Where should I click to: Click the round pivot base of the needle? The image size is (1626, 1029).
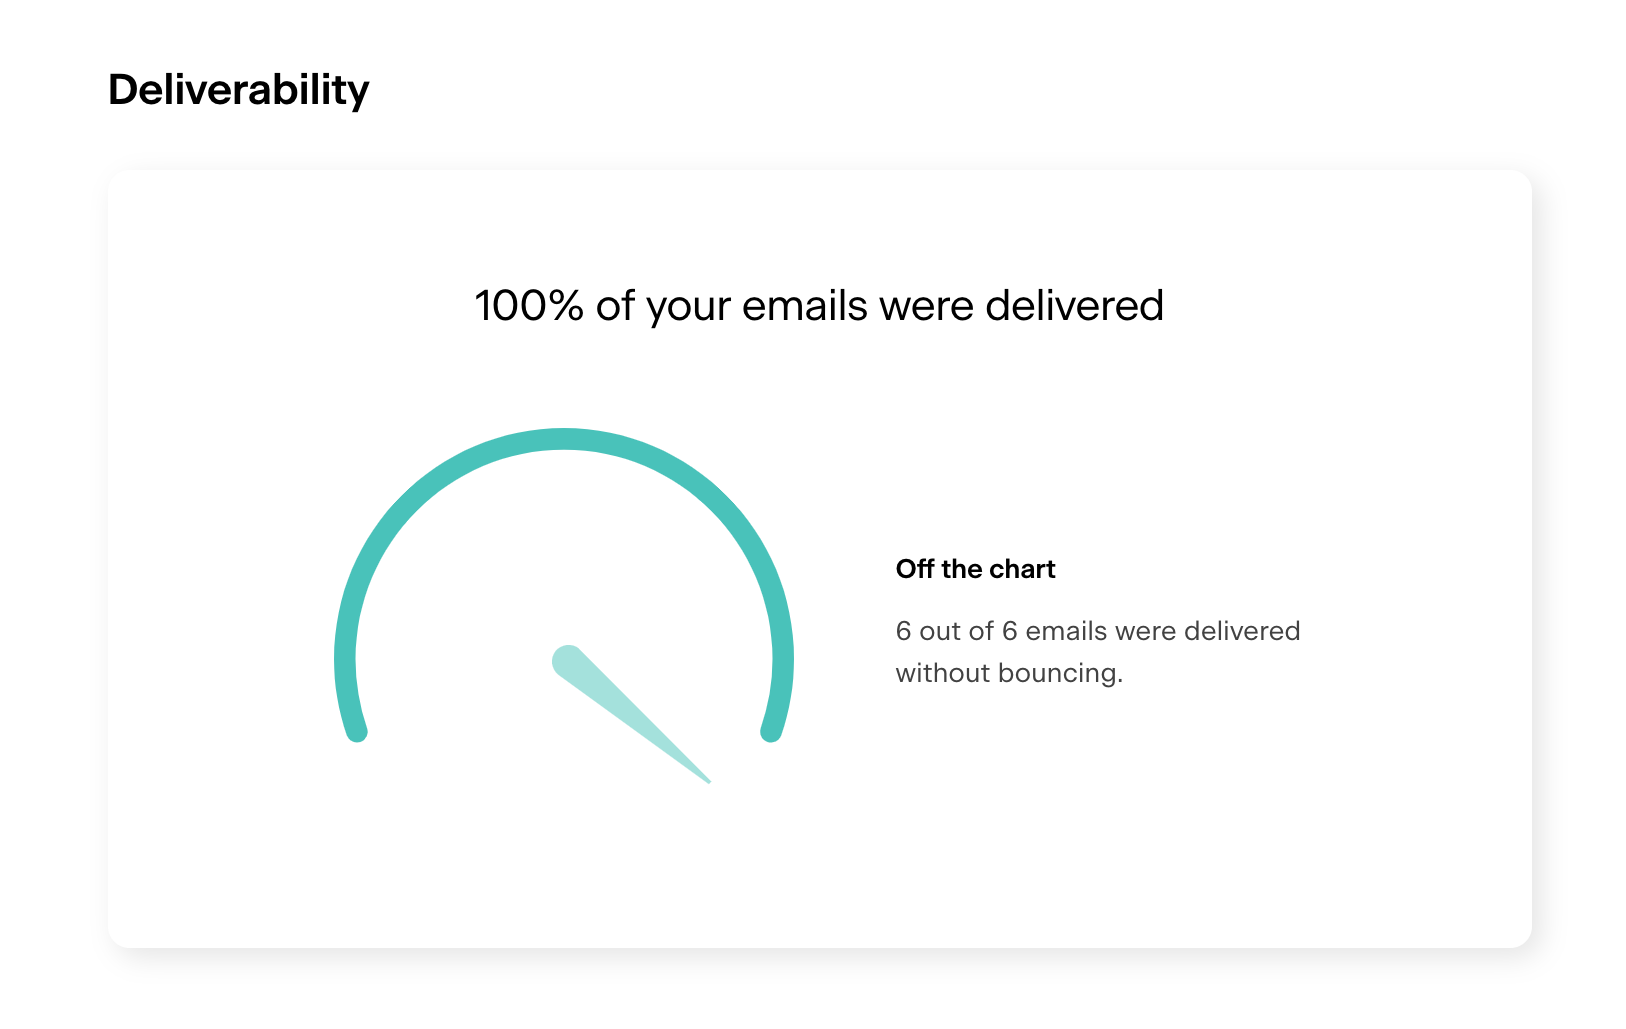568,660
